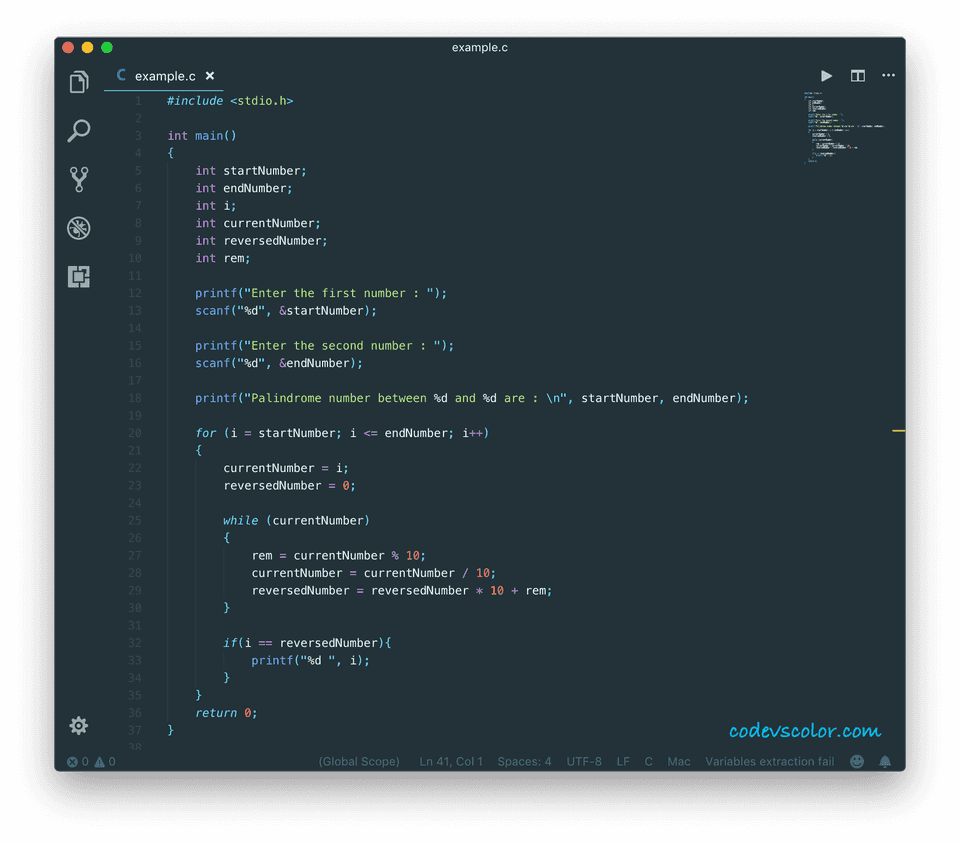Viewport: 960px width, 843px height.
Task: Open the Explorer sidebar
Action: (x=78, y=82)
